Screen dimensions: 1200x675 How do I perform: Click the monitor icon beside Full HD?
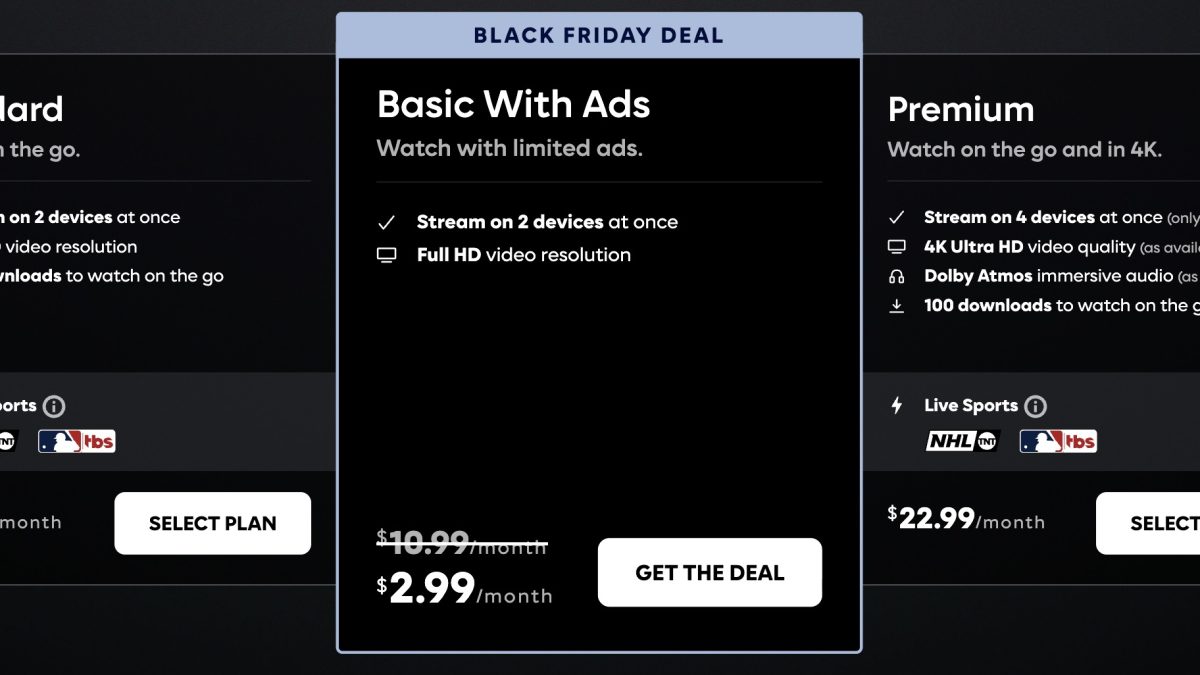(x=386, y=255)
